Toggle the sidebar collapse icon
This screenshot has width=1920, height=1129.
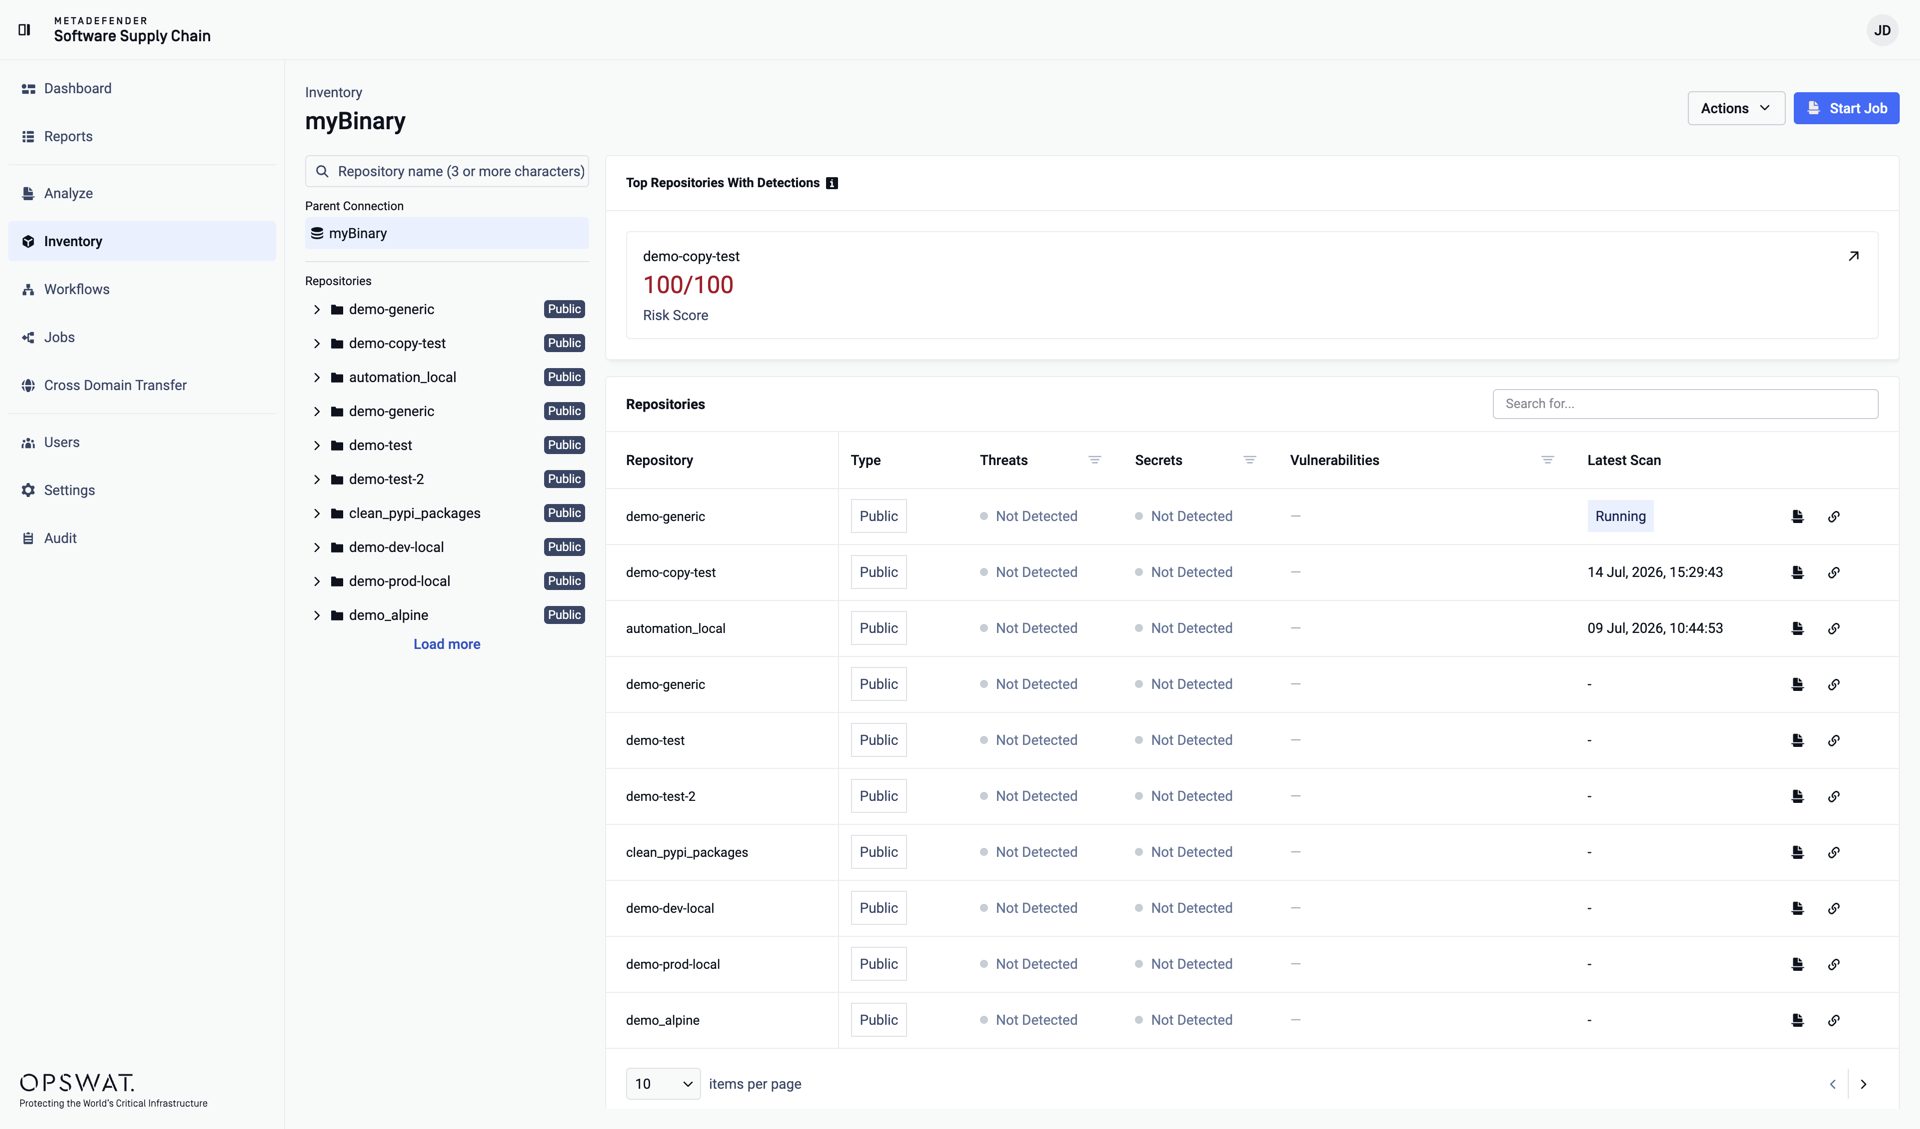point(25,30)
